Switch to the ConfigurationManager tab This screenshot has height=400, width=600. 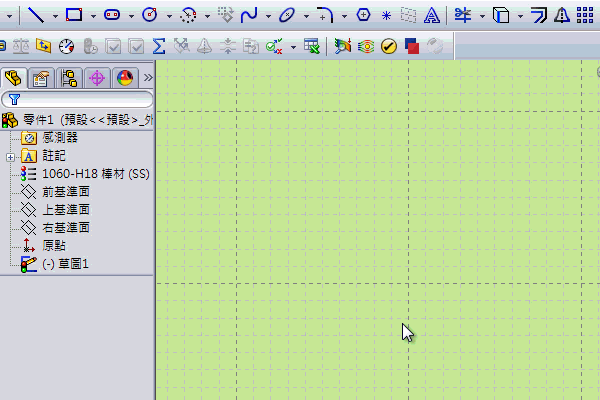click(69, 78)
